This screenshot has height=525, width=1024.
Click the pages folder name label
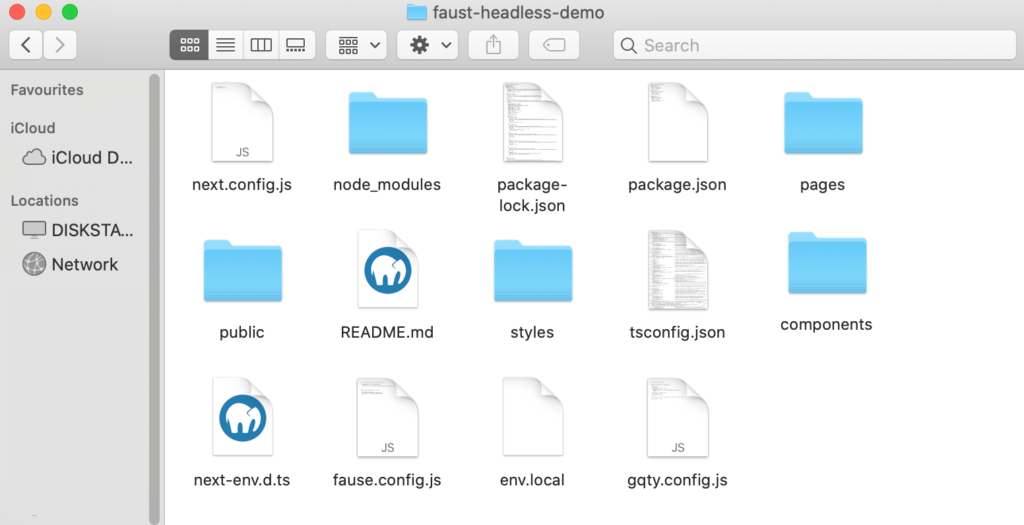823,185
